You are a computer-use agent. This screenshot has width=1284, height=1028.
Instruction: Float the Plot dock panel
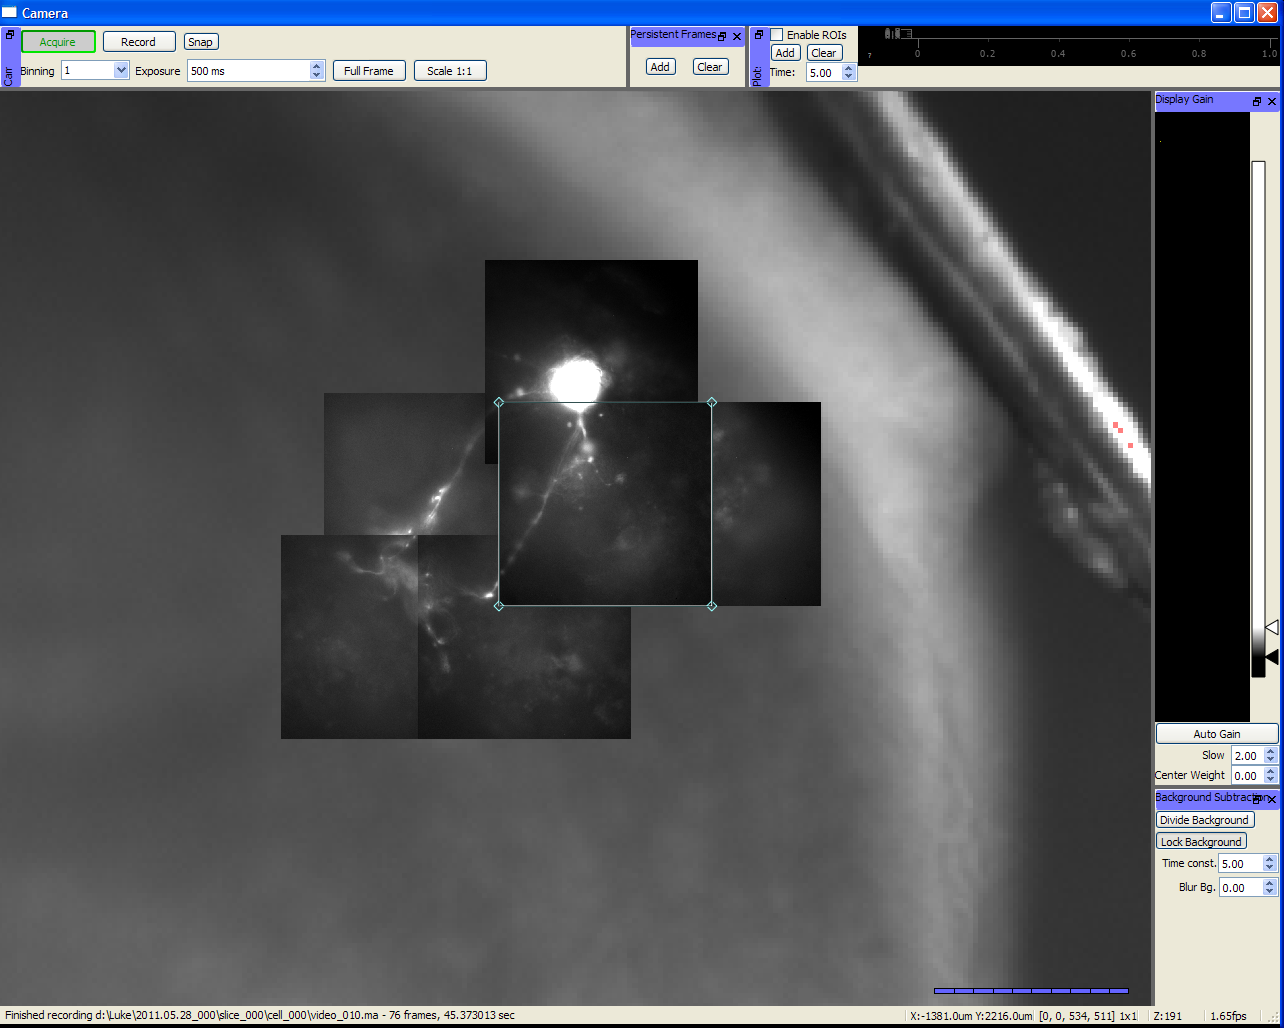pyautogui.click(x=759, y=34)
